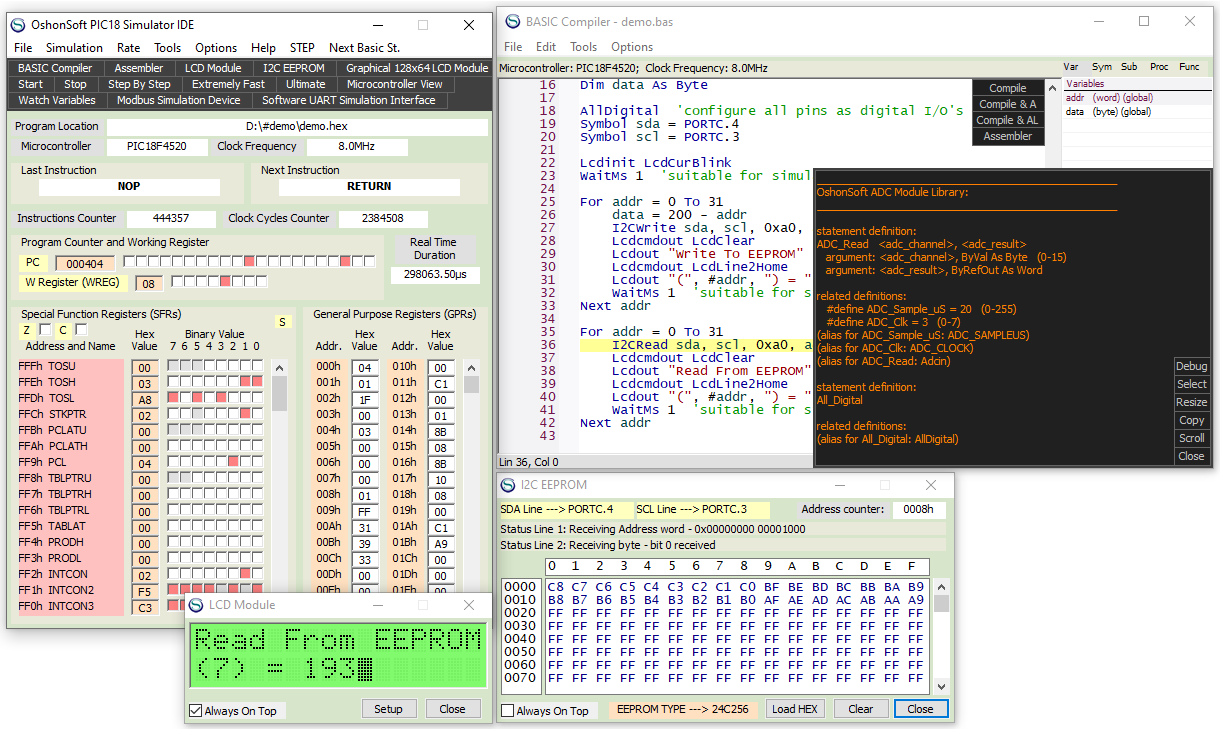This screenshot has width=1220, height=729.
Task: Click the I2C EEPROM window's title bar icon
Action: tap(508, 485)
